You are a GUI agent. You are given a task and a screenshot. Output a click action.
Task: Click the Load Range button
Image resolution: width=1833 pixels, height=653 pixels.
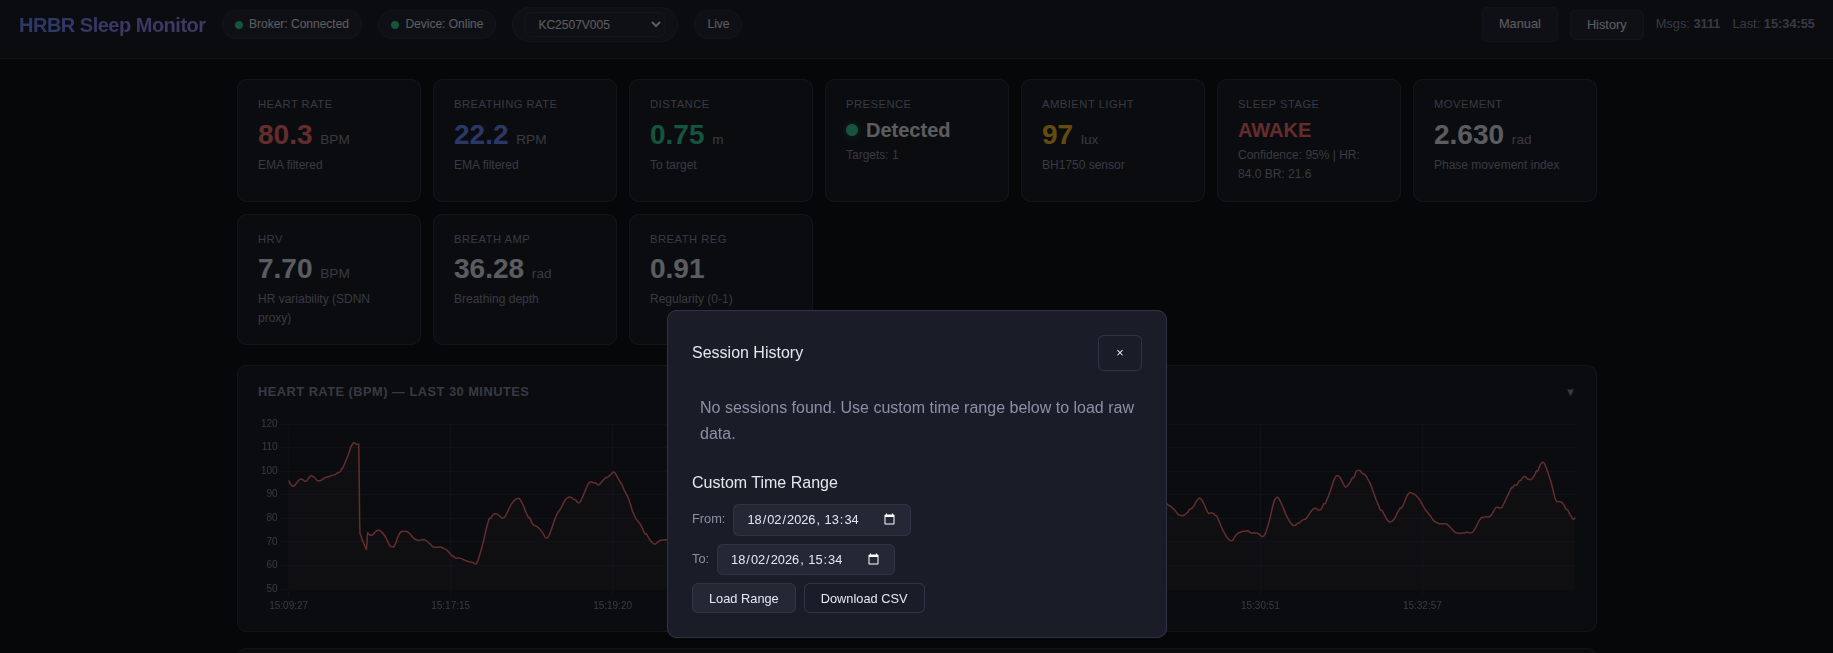[x=743, y=598]
